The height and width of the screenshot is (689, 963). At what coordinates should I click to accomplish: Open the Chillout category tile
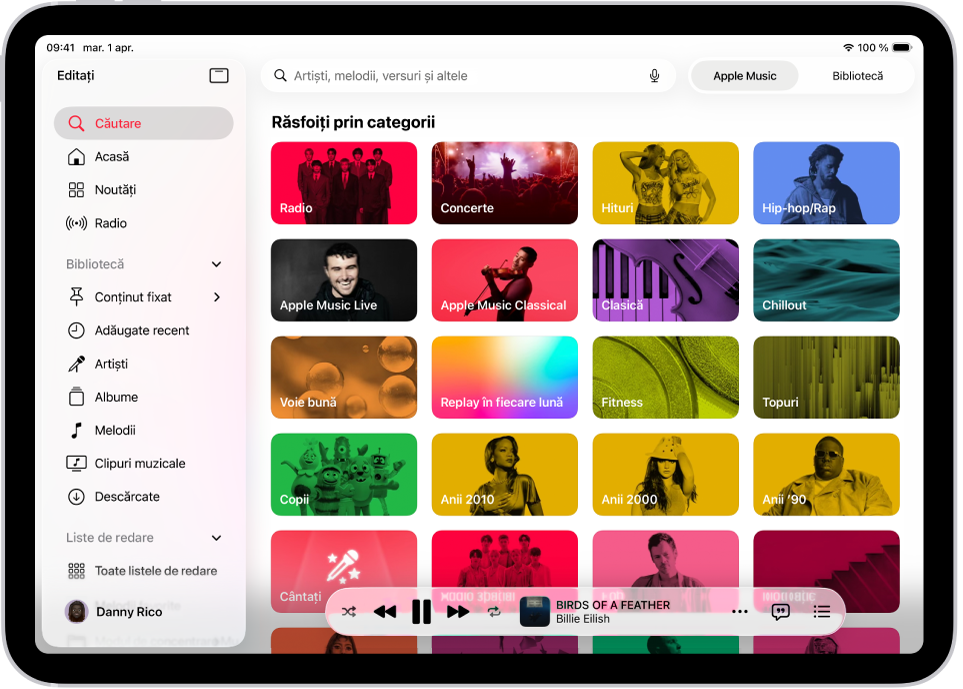[x=827, y=280]
